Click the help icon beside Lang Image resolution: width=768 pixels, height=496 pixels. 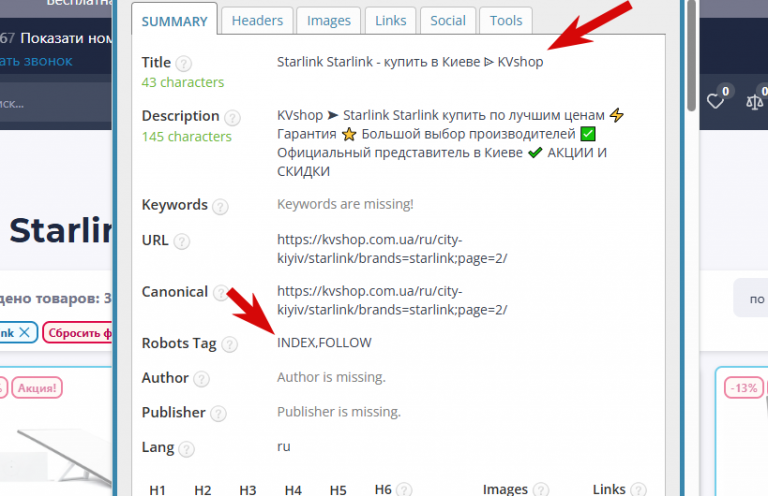pos(186,449)
